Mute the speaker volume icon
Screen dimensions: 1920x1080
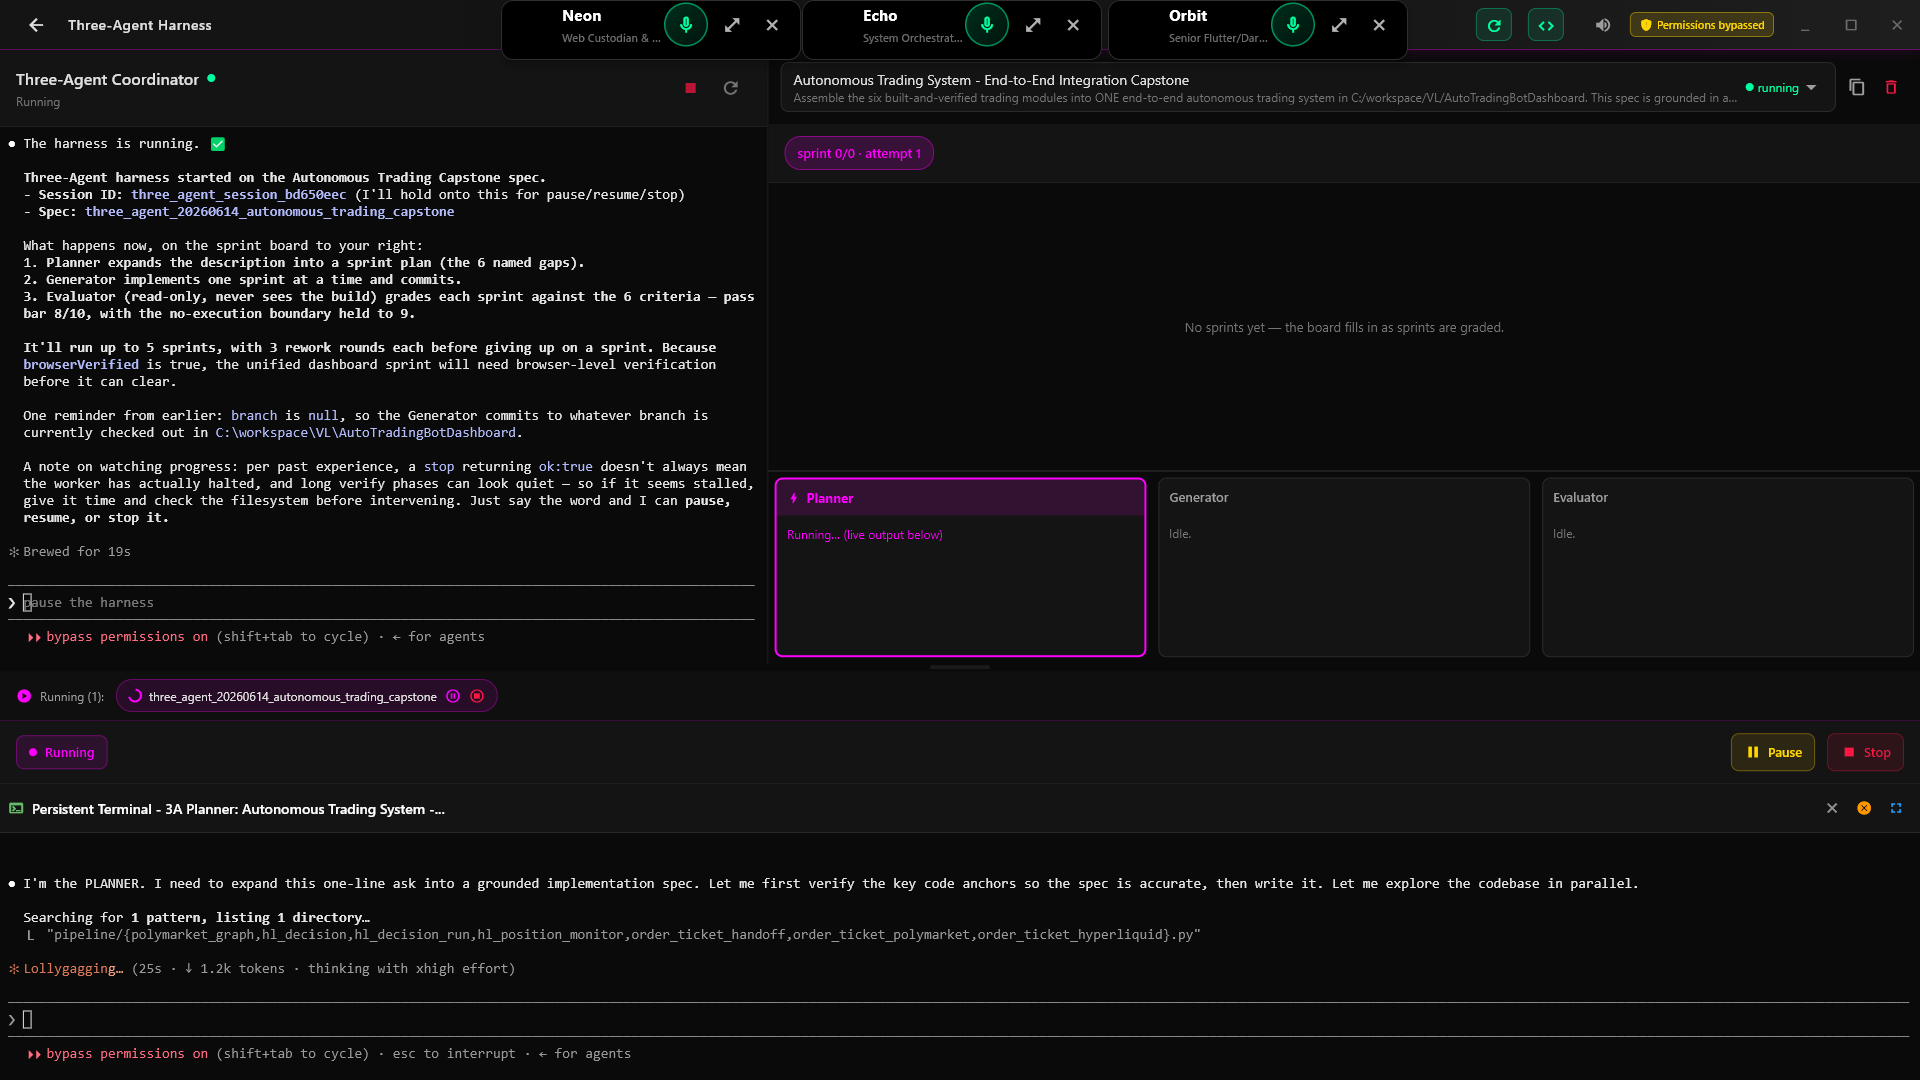click(x=1603, y=25)
